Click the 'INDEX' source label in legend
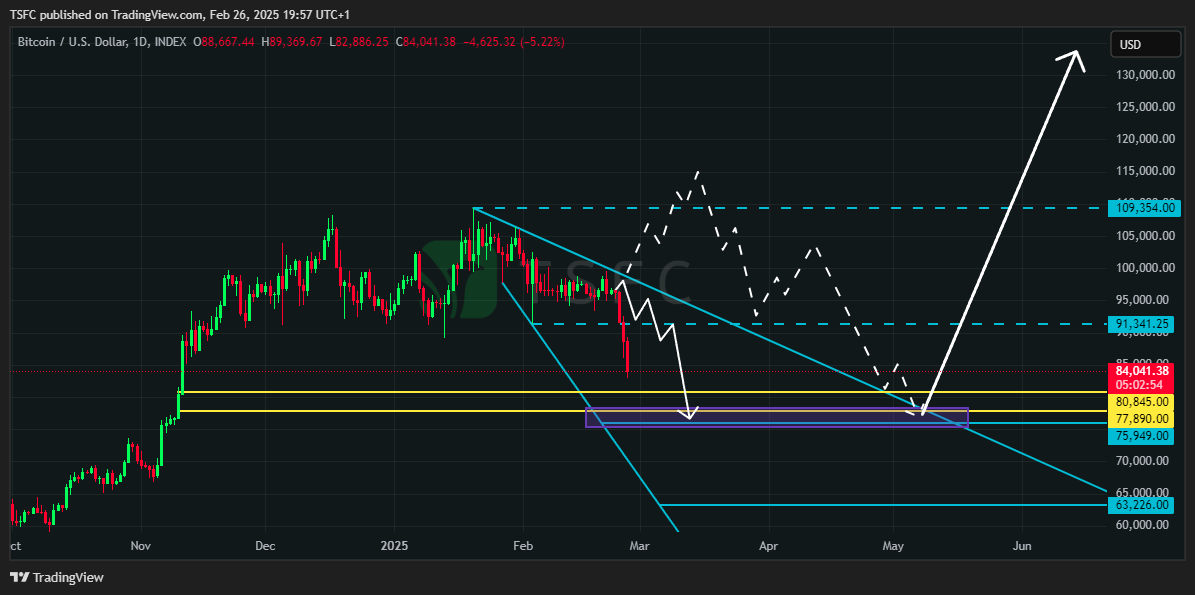Screen dimensions: 1195x595 (169, 43)
